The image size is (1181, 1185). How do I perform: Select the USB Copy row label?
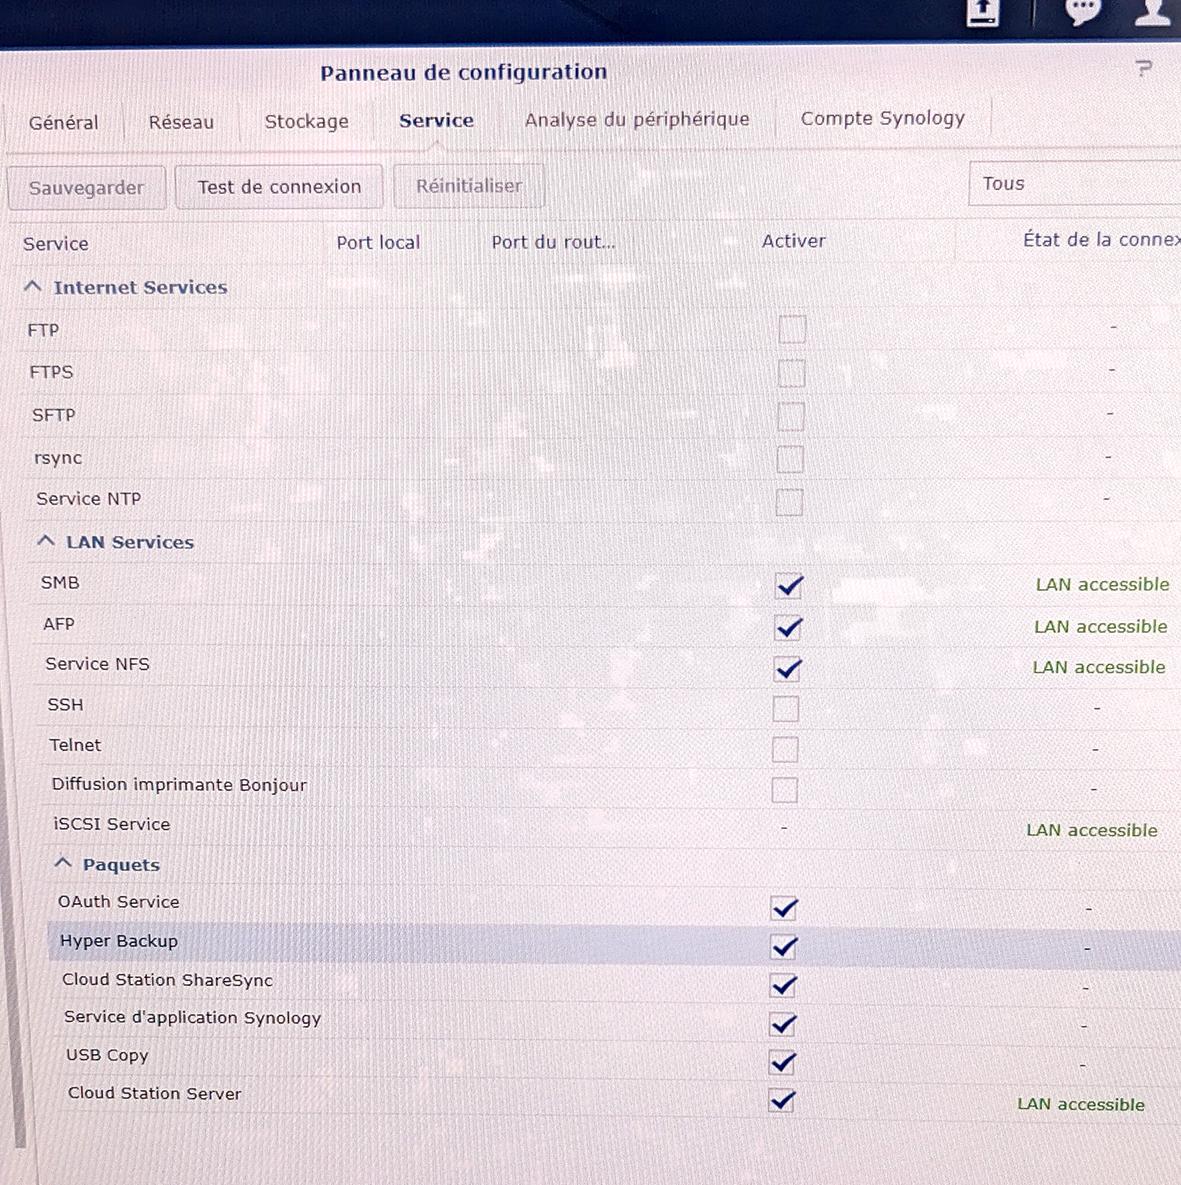click(107, 1055)
